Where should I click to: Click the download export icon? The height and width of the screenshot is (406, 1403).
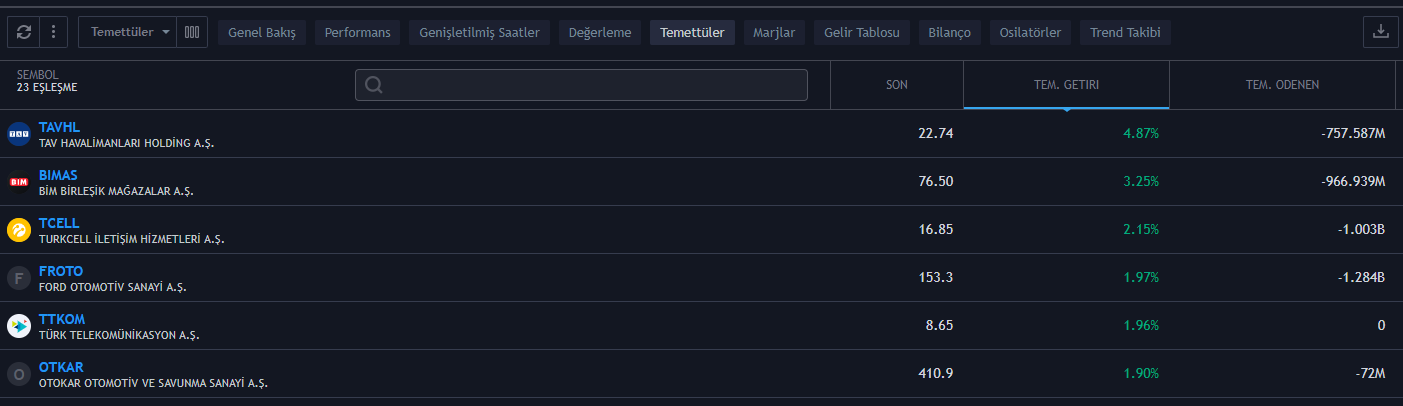pos(1381,32)
